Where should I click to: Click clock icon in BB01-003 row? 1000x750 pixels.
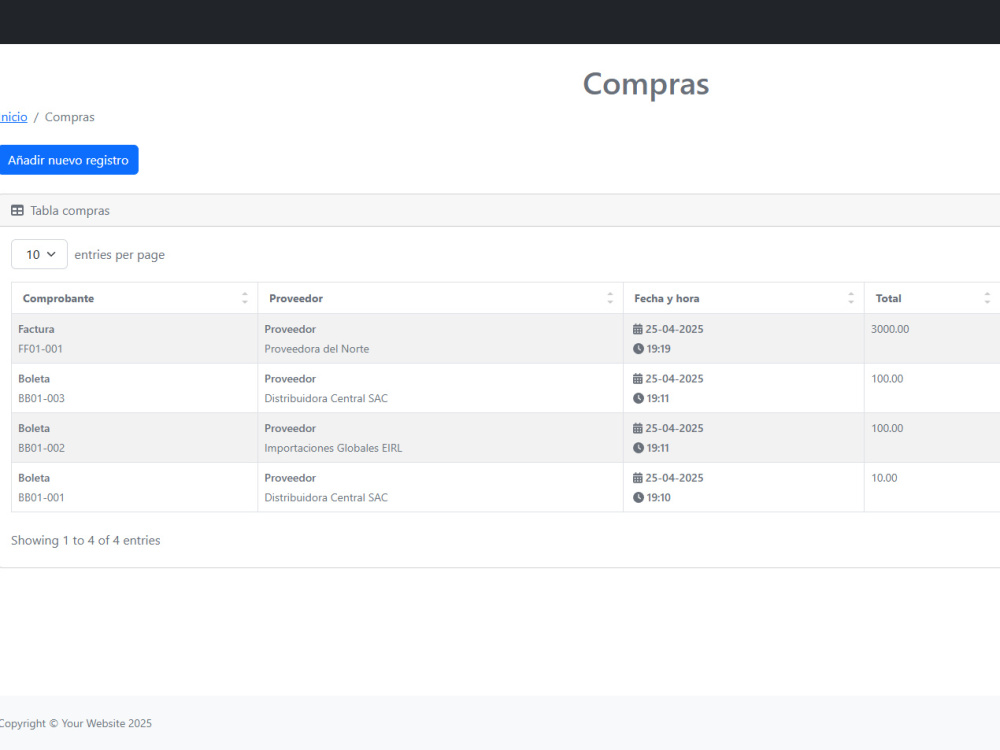pyautogui.click(x=638, y=399)
